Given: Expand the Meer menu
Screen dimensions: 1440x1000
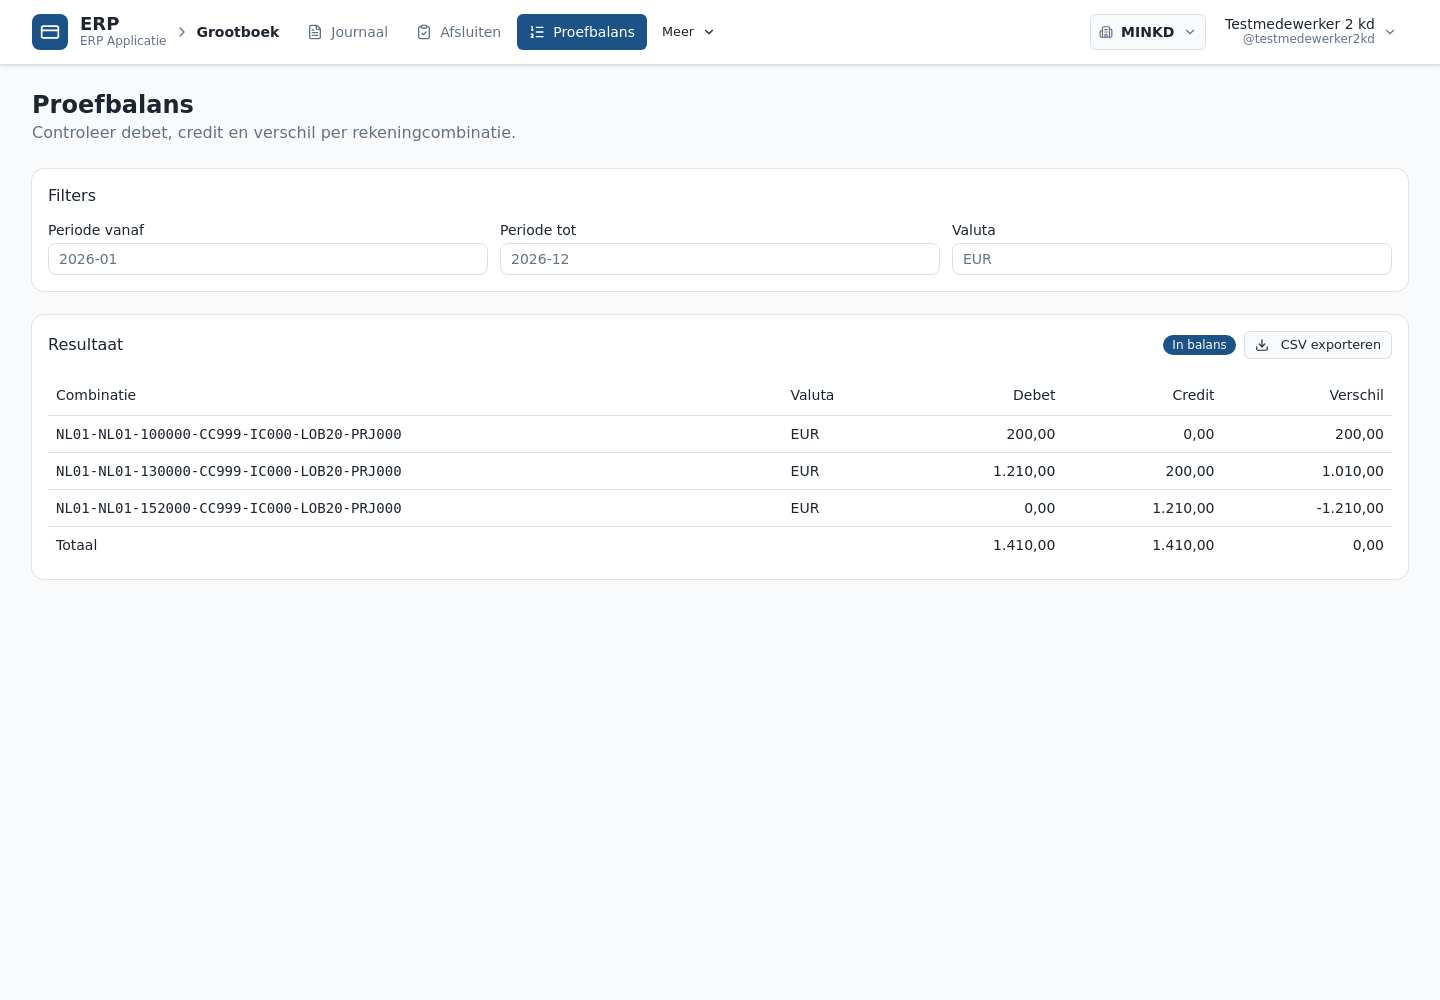Looking at the screenshot, I should [688, 32].
